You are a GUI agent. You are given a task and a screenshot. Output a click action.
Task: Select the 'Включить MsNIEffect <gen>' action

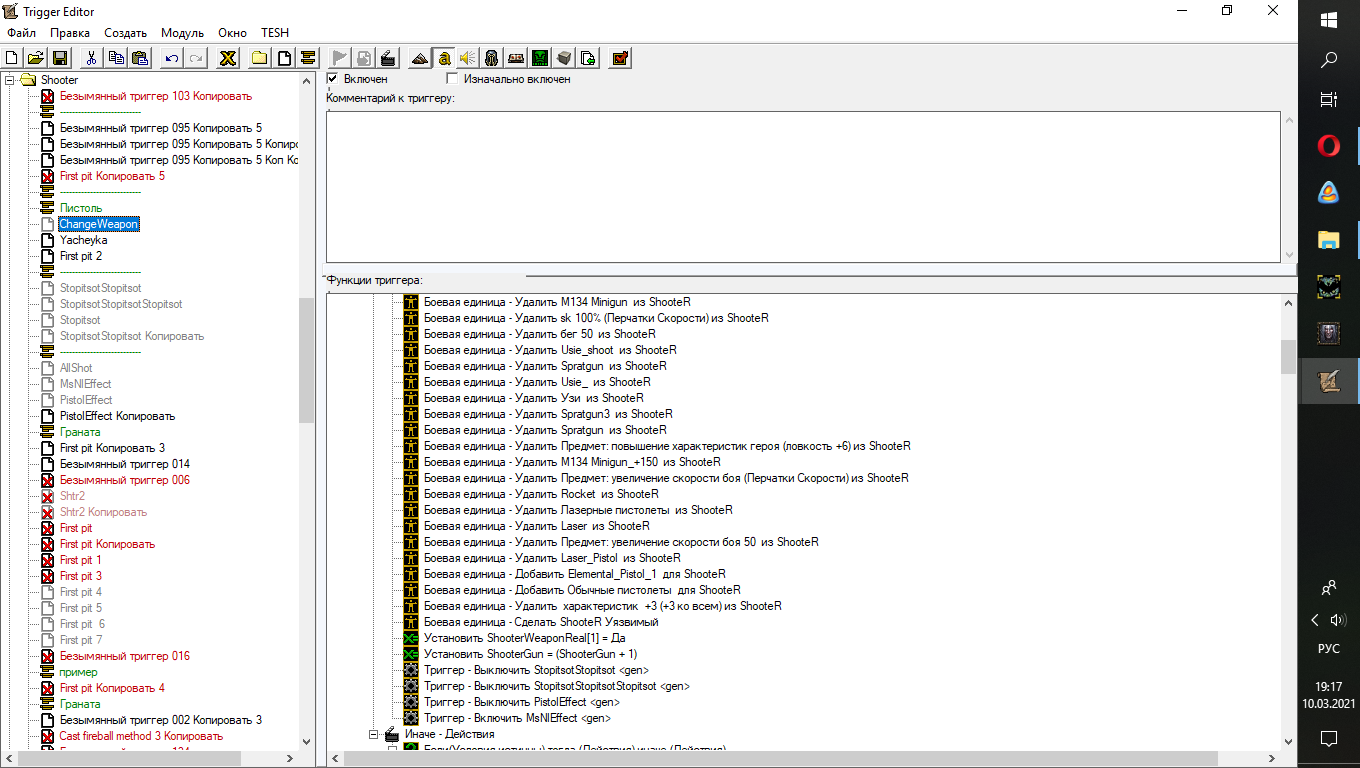pyautogui.click(x=517, y=718)
